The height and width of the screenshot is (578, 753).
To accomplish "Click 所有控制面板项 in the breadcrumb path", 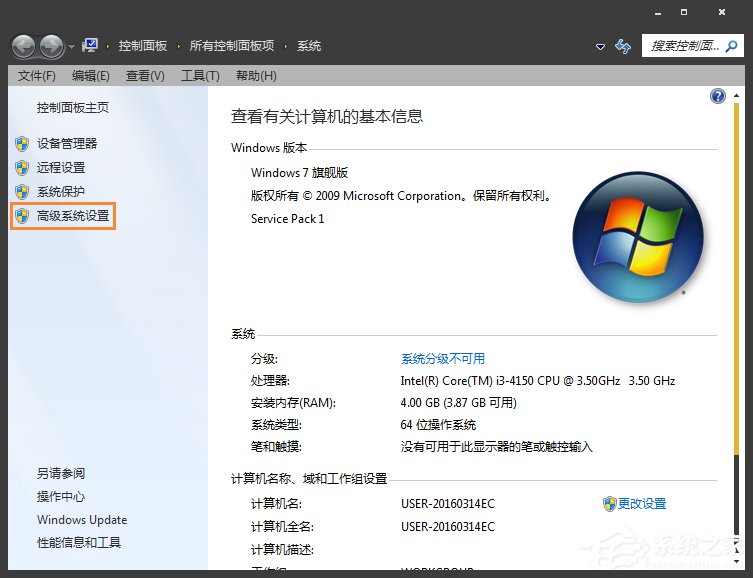I will (x=230, y=46).
